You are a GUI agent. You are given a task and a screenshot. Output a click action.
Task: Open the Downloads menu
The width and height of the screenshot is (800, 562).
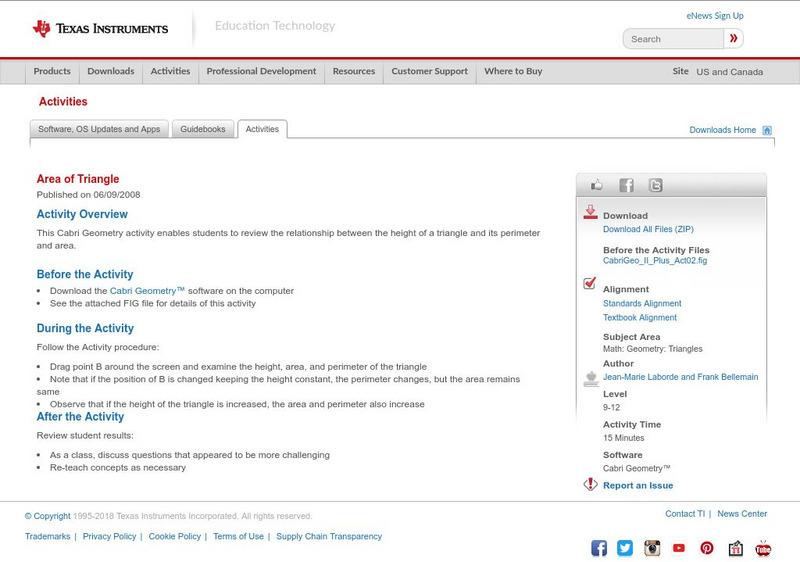tap(111, 71)
